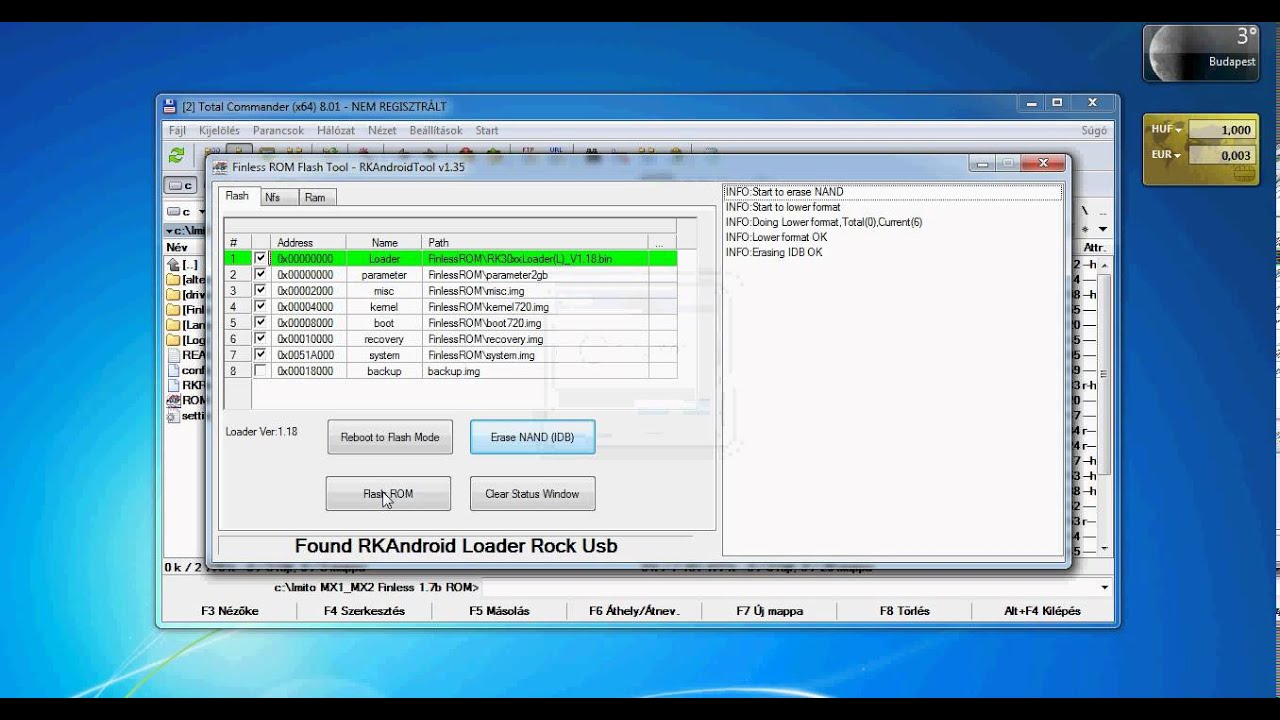The width and height of the screenshot is (1280, 720).
Task: Click Clear Status Window button
Action: point(532,494)
